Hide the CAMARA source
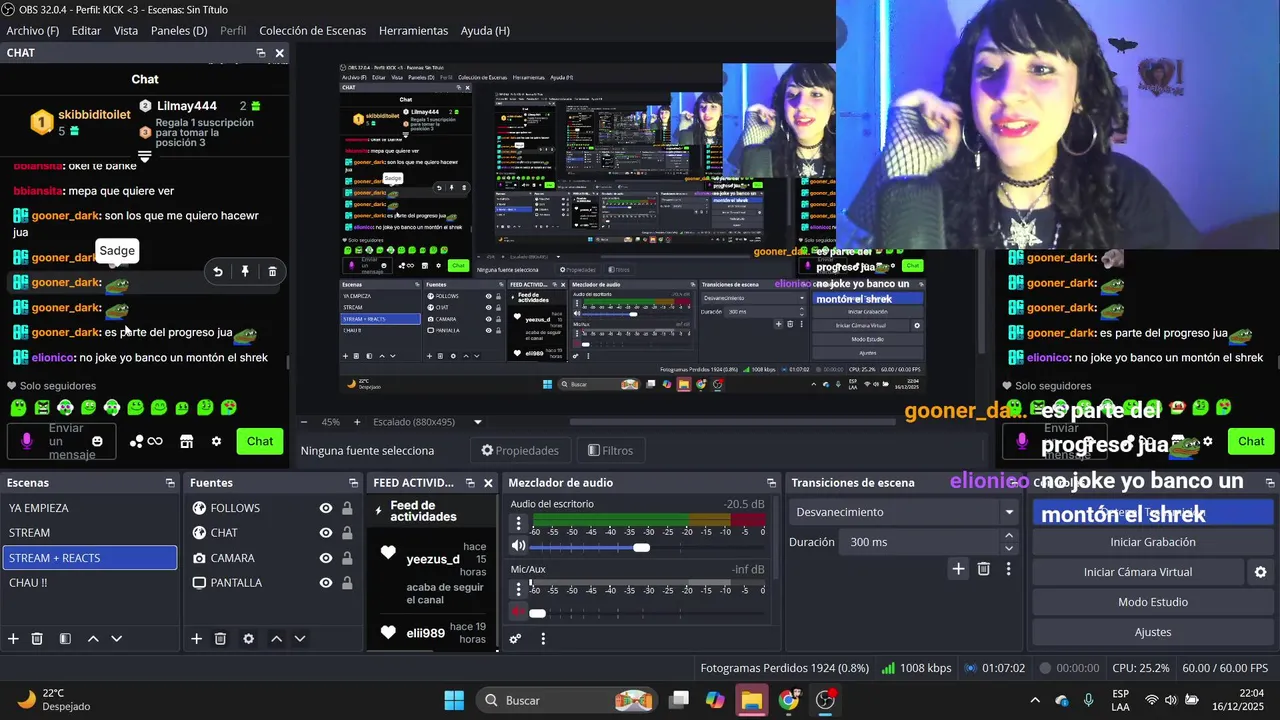Screen dimensions: 1280x720 (325, 558)
